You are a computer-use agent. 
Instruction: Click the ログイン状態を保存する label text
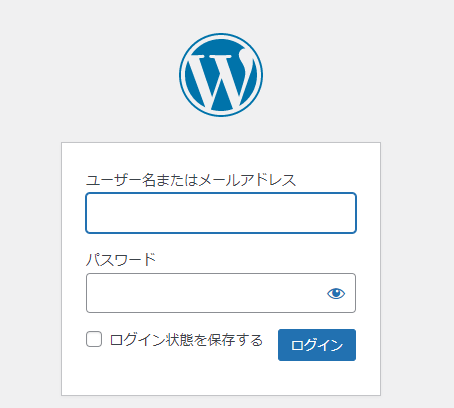pyautogui.click(x=186, y=340)
